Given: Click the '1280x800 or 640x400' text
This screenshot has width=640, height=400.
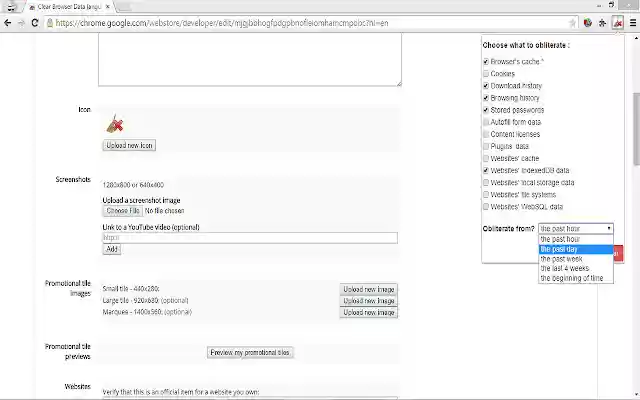Looking at the screenshot, I should [x=133, y=185].
